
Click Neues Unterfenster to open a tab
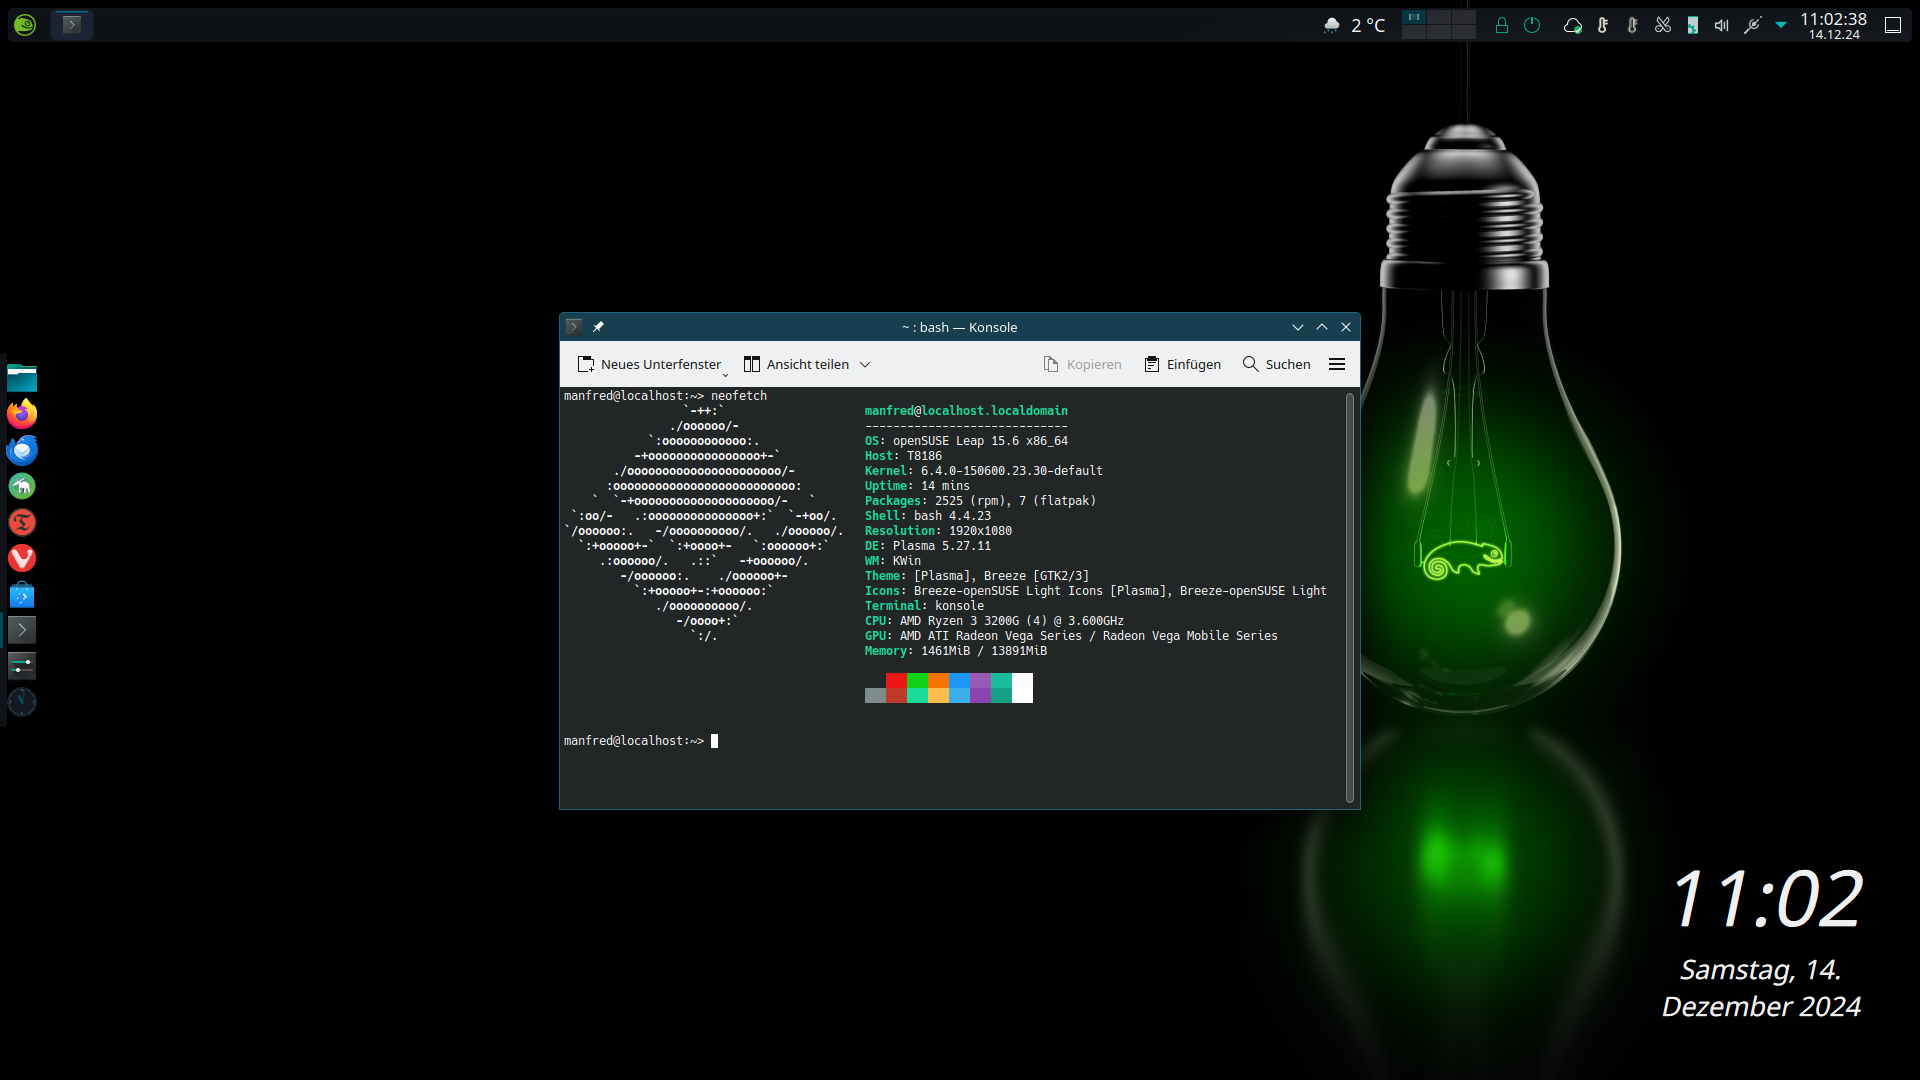[x=650, y=364]
